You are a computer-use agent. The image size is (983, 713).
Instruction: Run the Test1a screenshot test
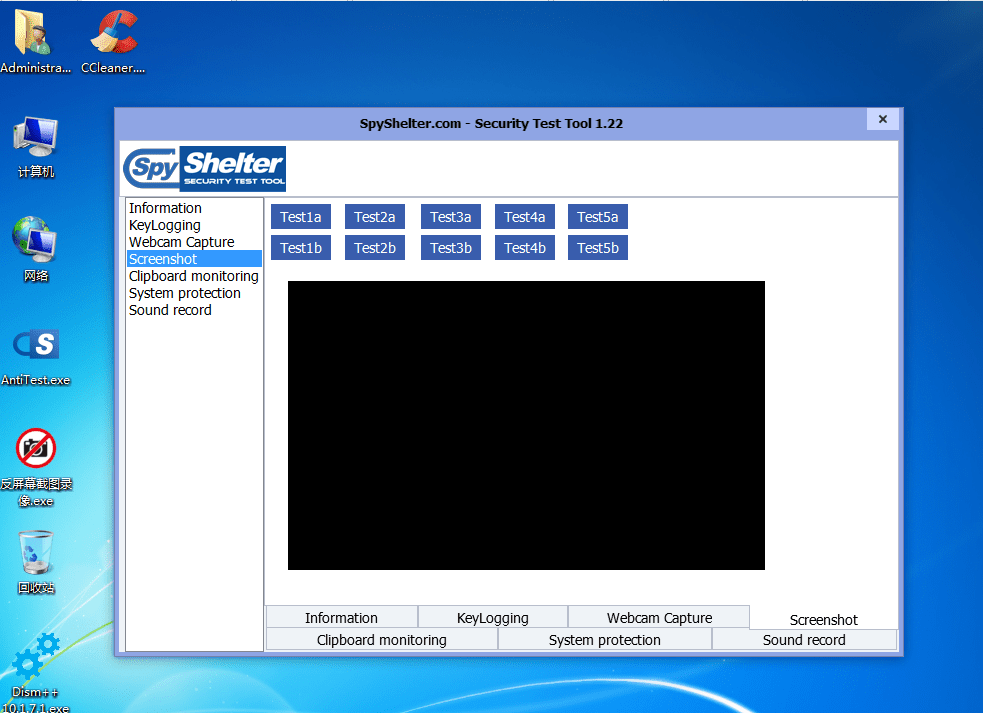coord(301,217)
